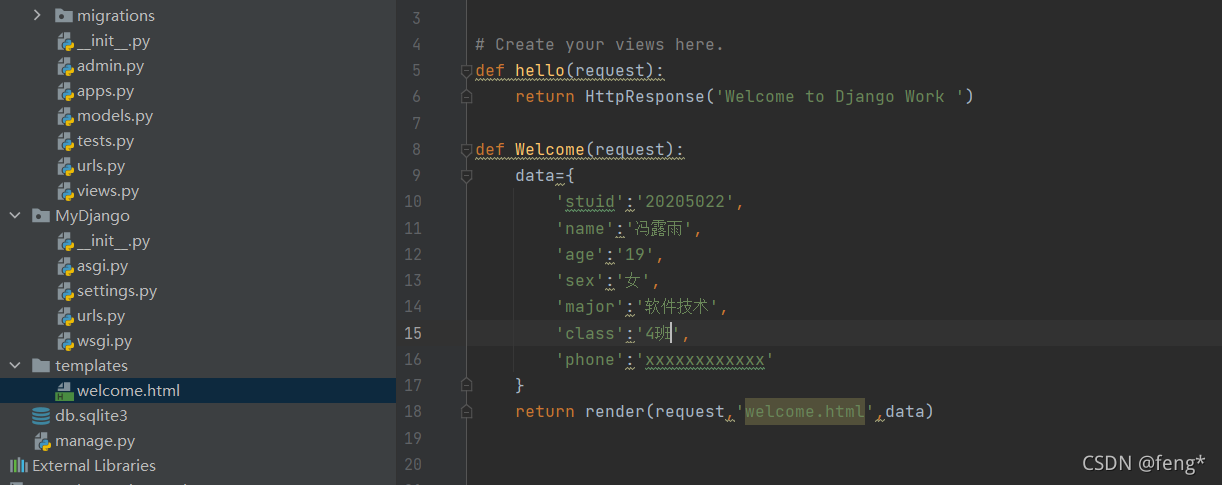This screenshot has height=485, width=1222.
Task: Open tests.py in the project tree
Action: click(105, 141)
